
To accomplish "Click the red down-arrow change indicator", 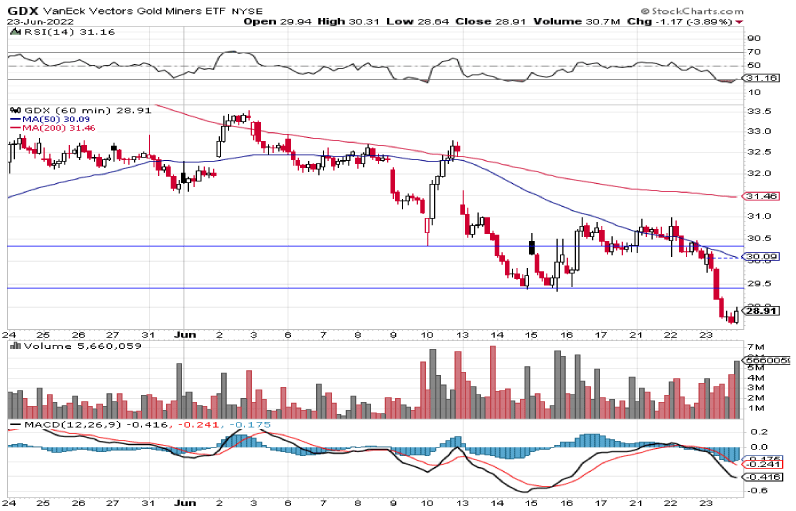I will tap(738, 19).
